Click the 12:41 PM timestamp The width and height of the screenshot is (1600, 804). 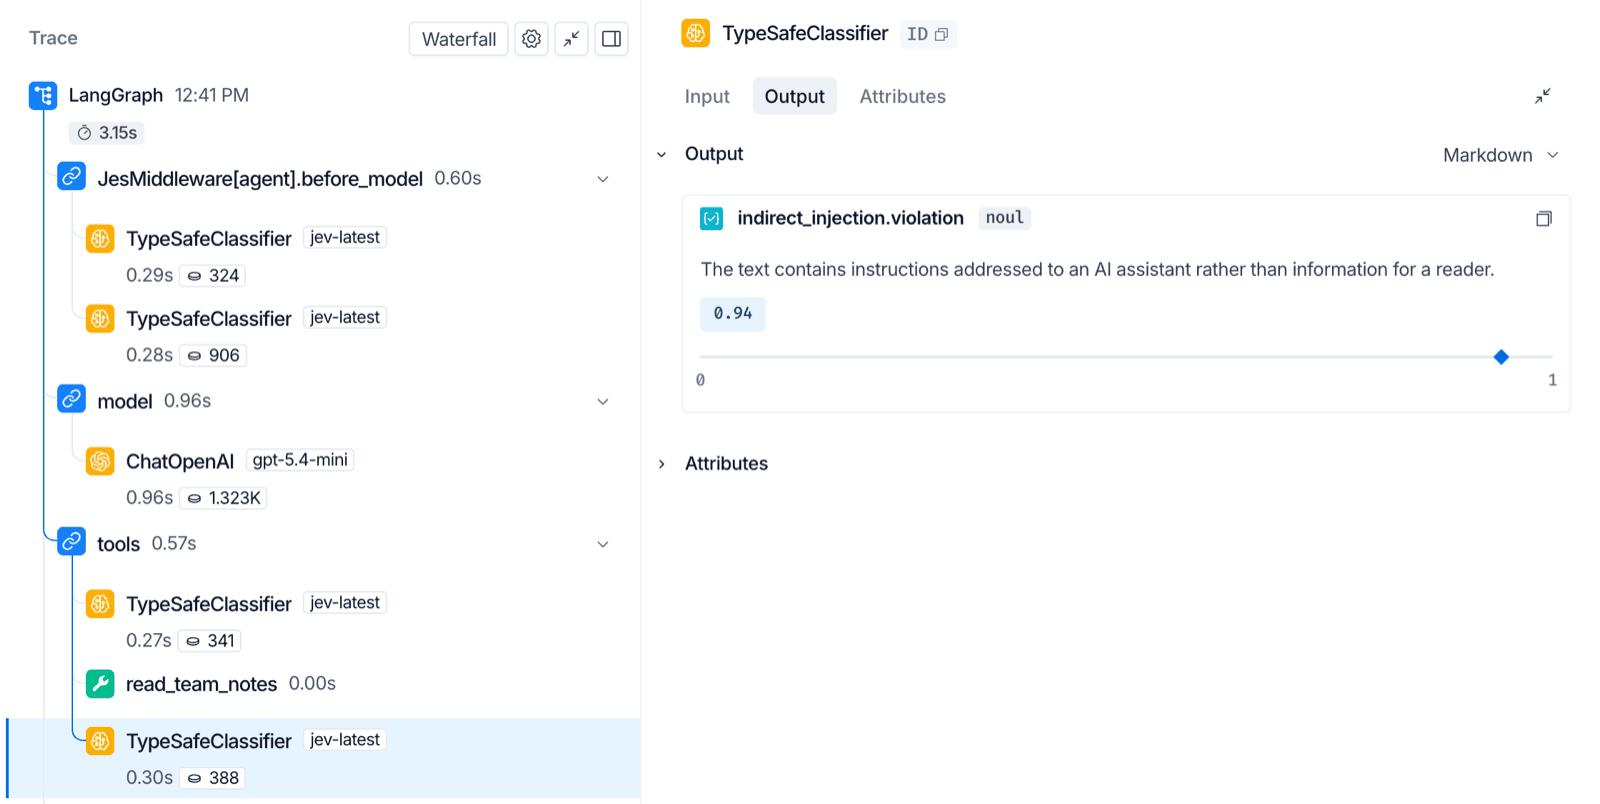point(212,95)
